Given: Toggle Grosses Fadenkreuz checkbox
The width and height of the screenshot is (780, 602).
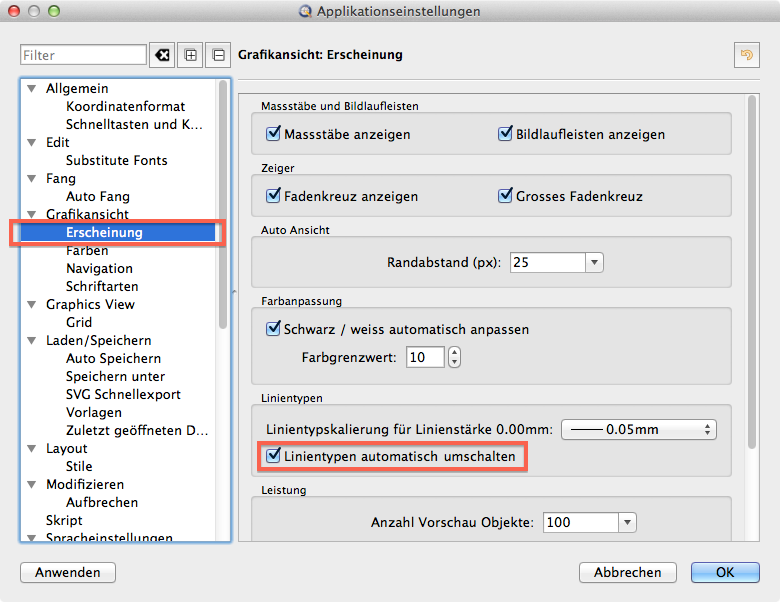Looking at the screenshot, I should pyautogui.click(x=506, y=196).
